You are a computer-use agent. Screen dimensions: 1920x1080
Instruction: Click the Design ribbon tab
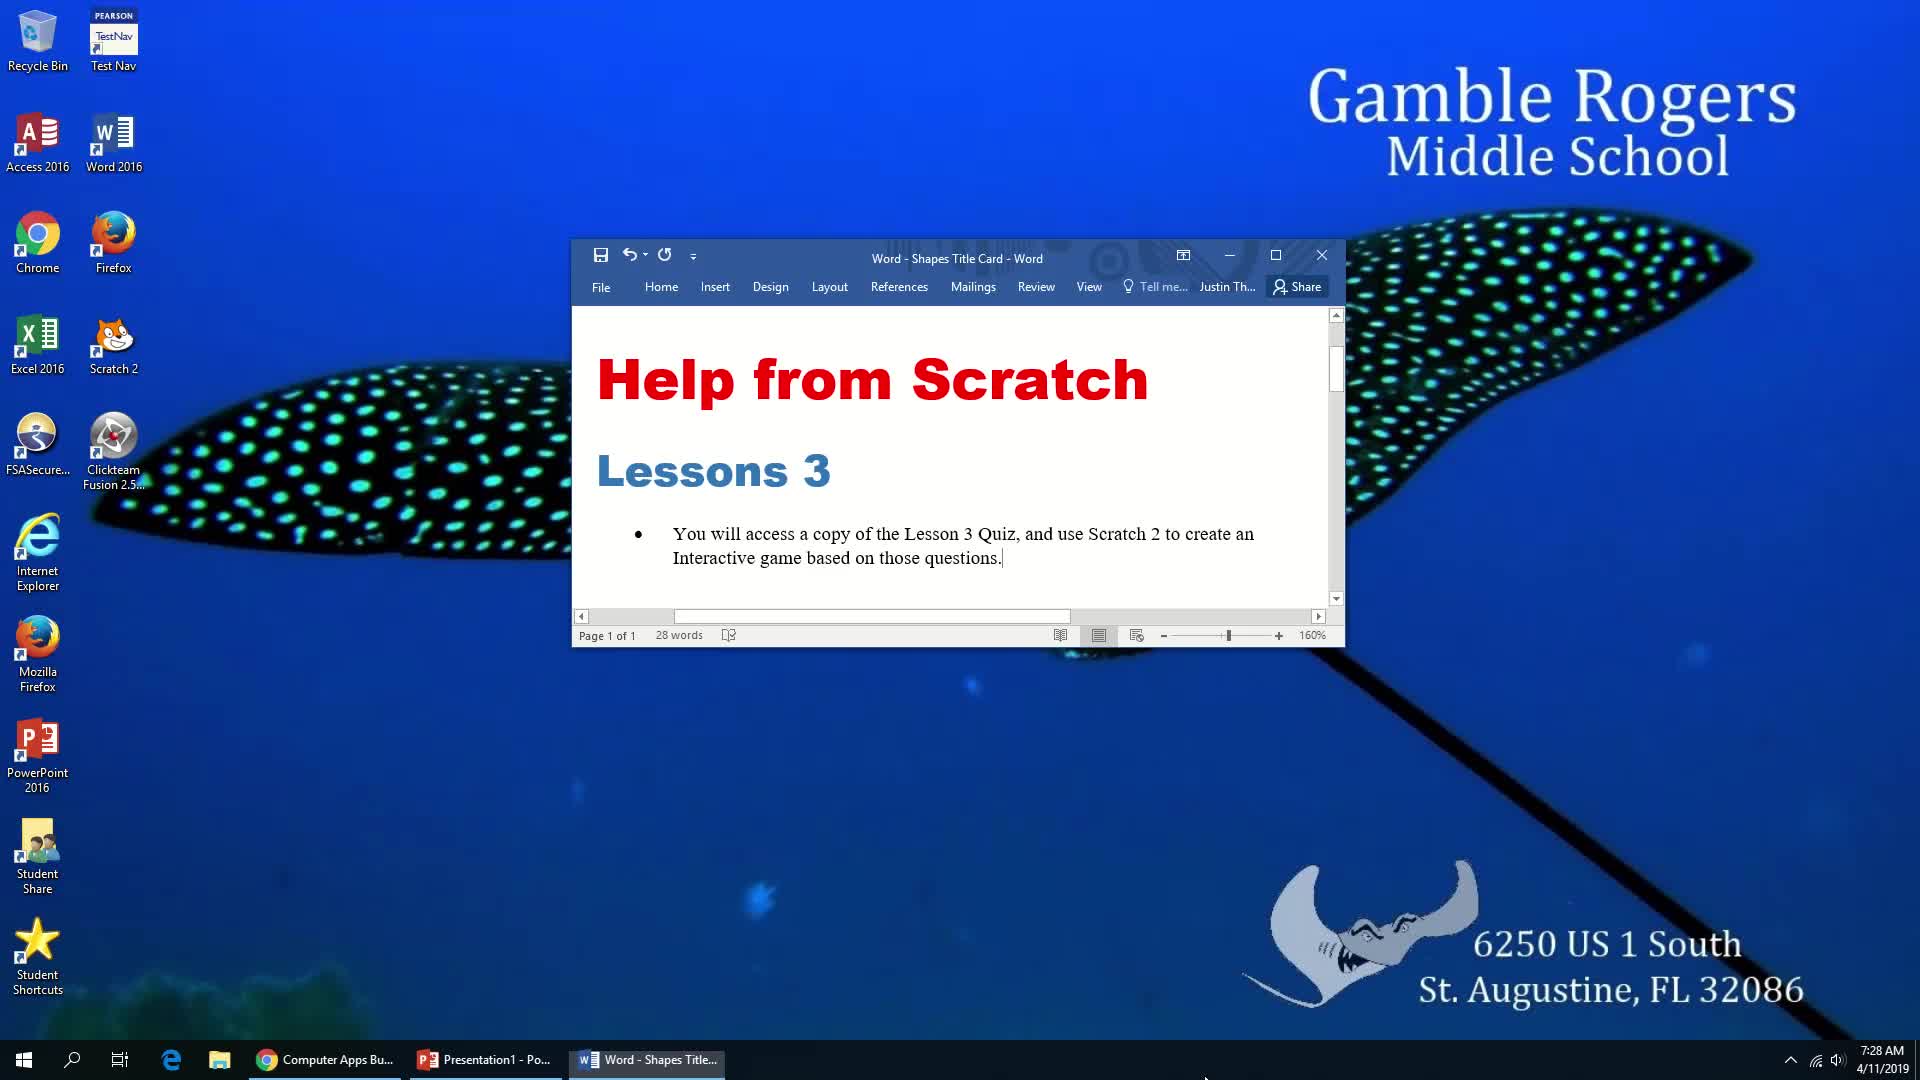pyautogui.click(x=770, y=287)
